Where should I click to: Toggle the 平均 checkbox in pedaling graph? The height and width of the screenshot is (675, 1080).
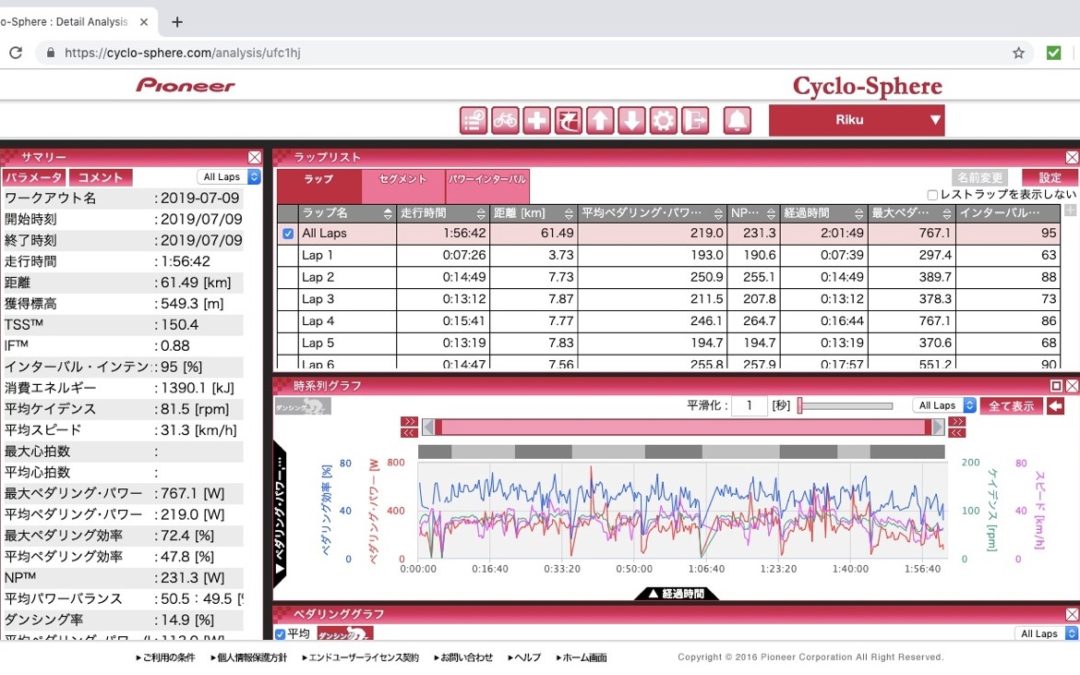click(x=280, y=634)
